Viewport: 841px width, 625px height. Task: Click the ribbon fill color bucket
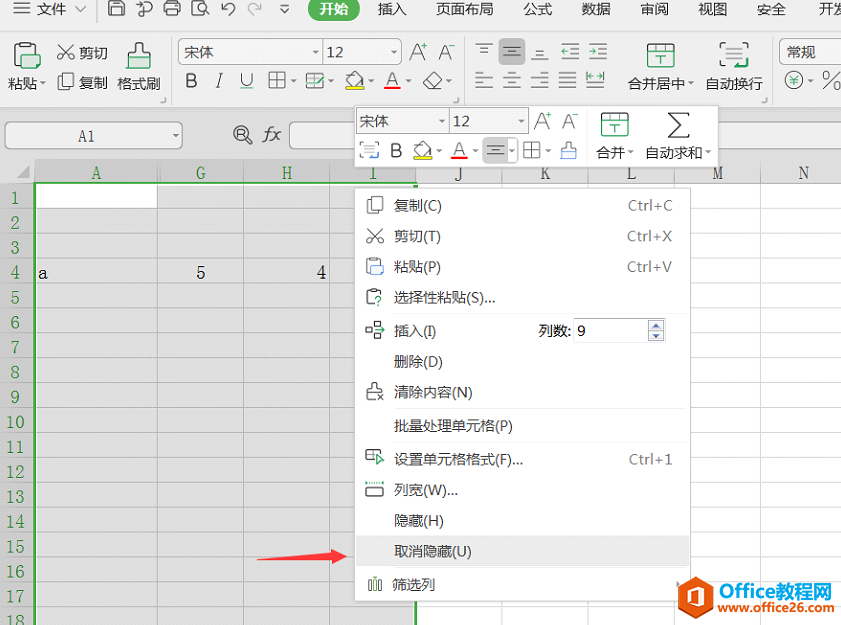tap(355, 80)
